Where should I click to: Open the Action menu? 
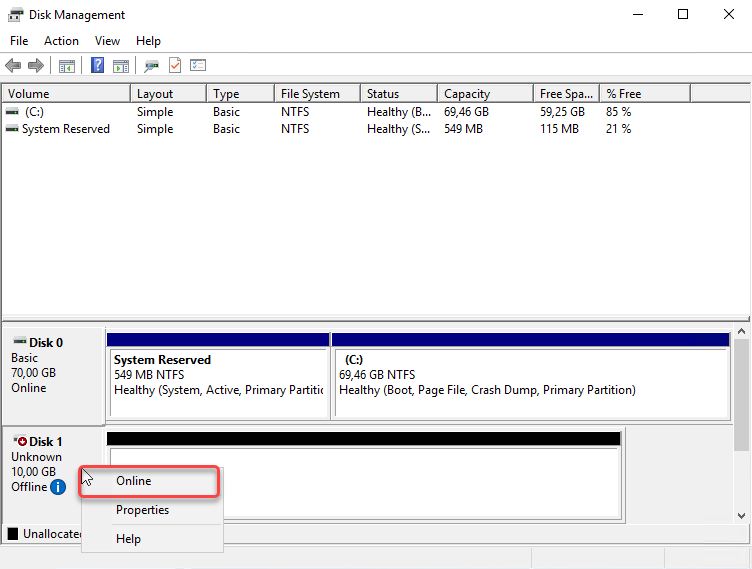(61, 41)
